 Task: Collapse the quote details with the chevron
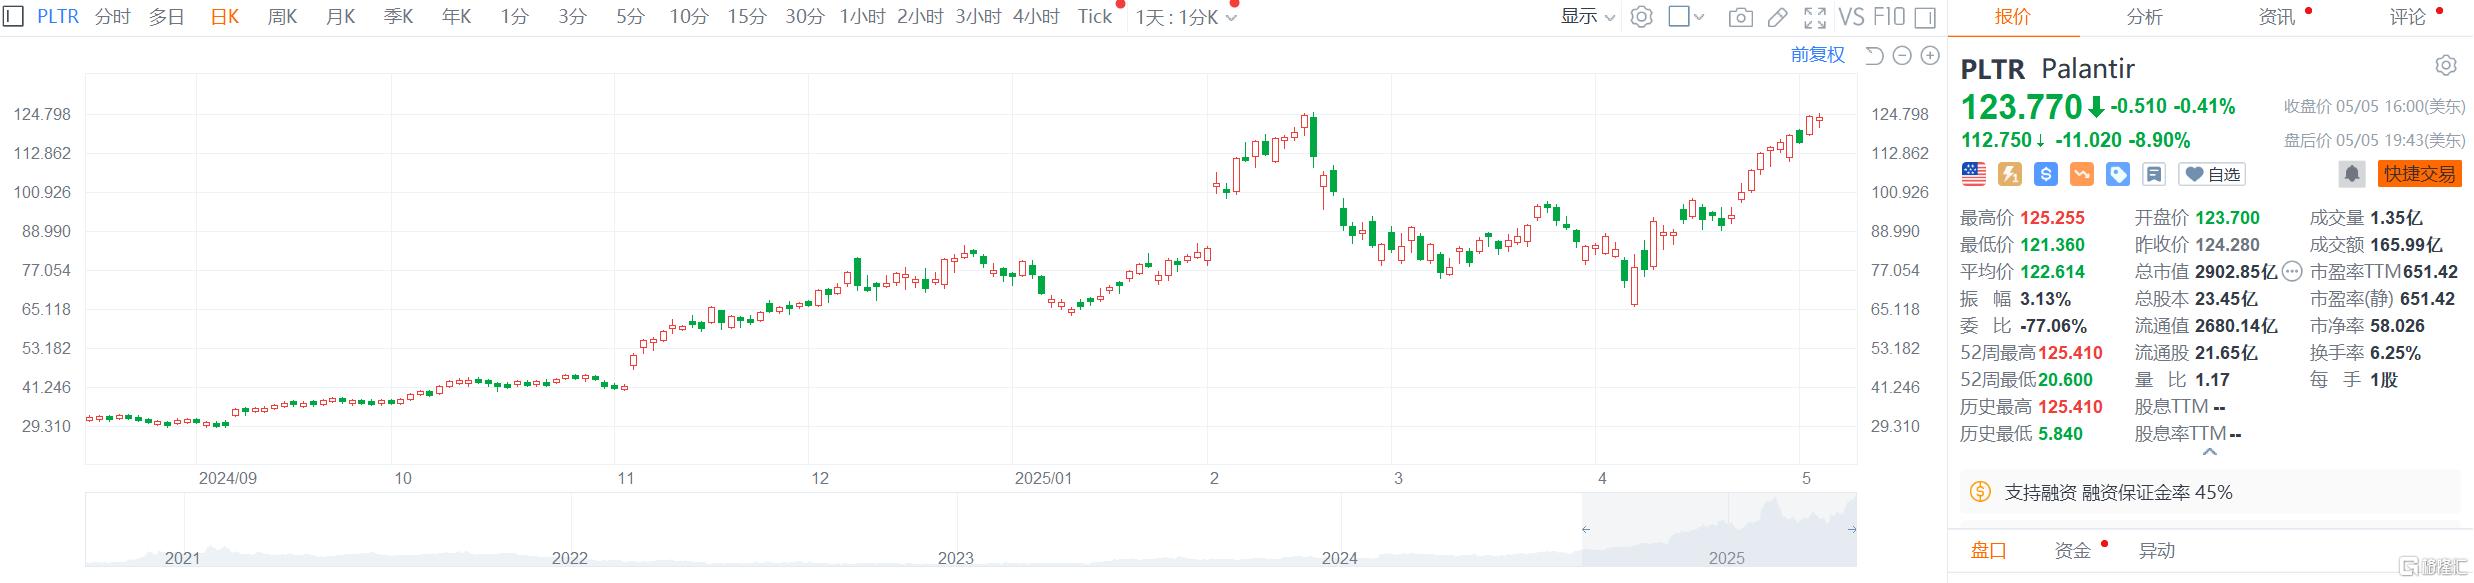tap(2210, 452)
